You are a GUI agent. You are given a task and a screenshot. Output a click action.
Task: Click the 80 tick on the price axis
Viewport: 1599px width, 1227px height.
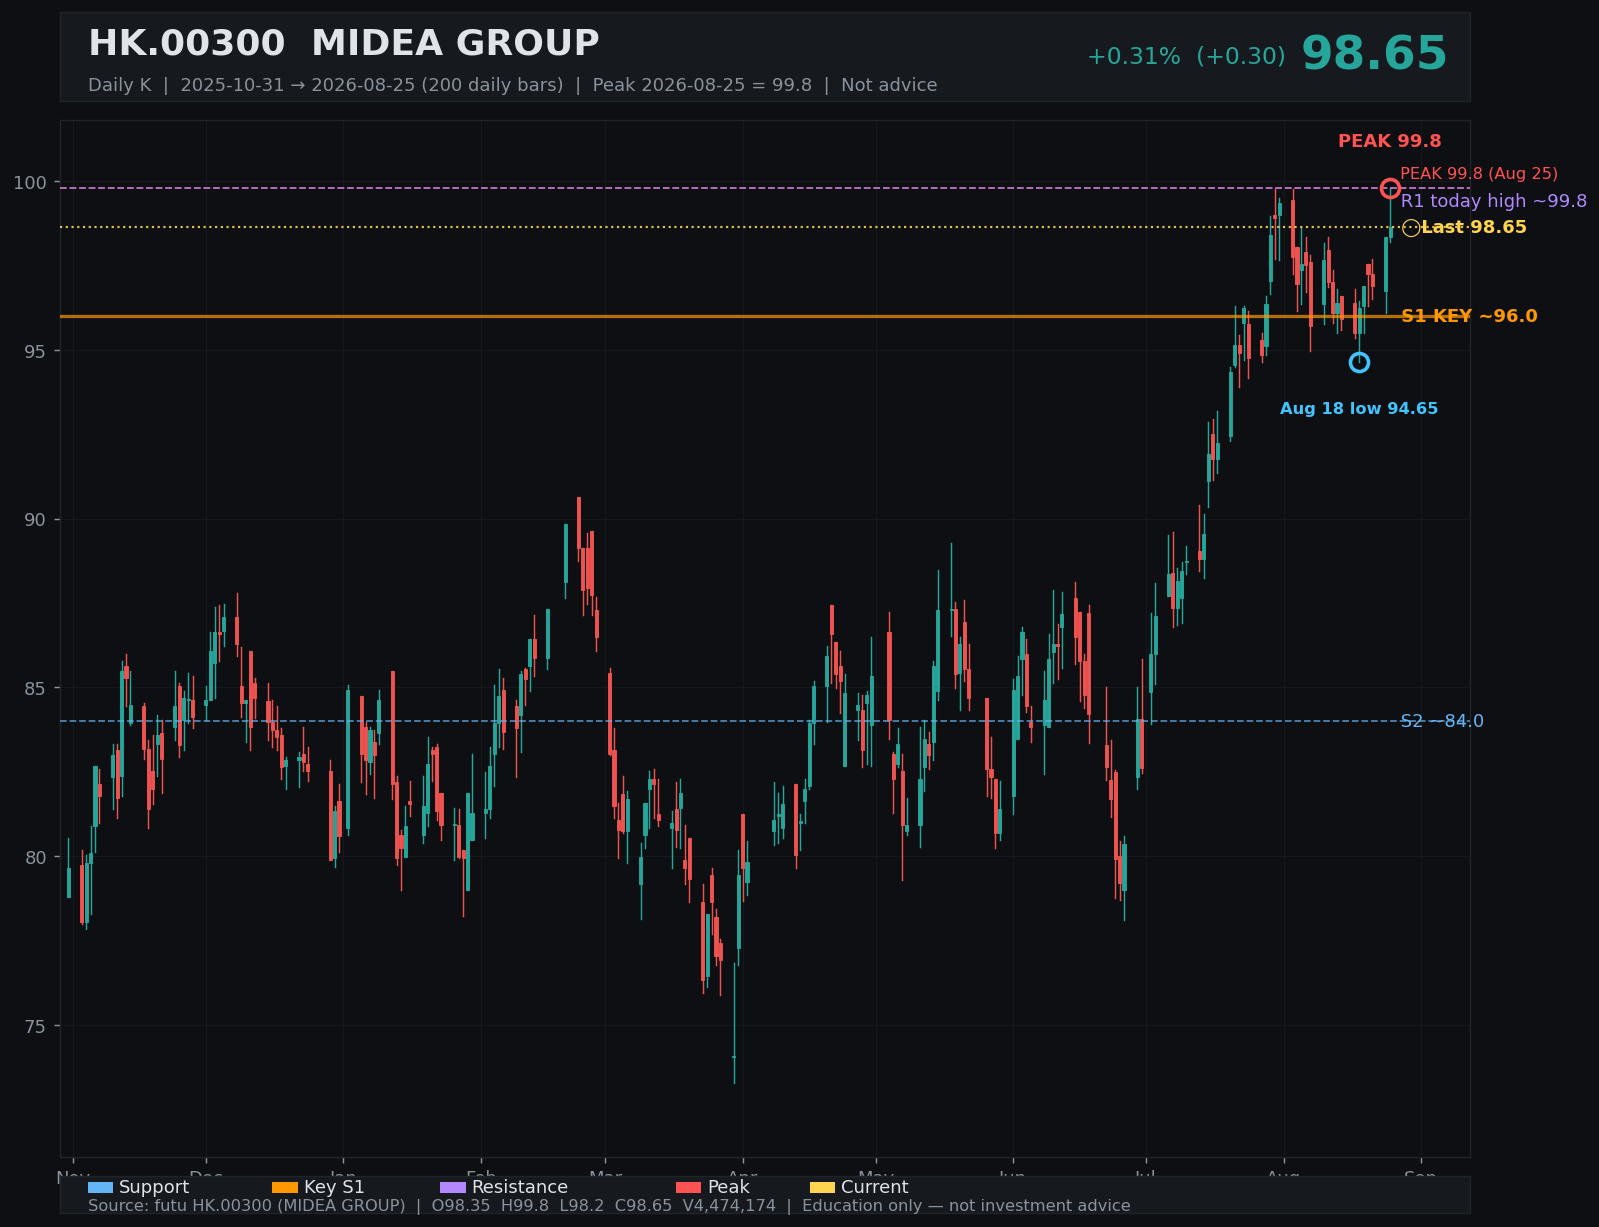click(36, 857)
